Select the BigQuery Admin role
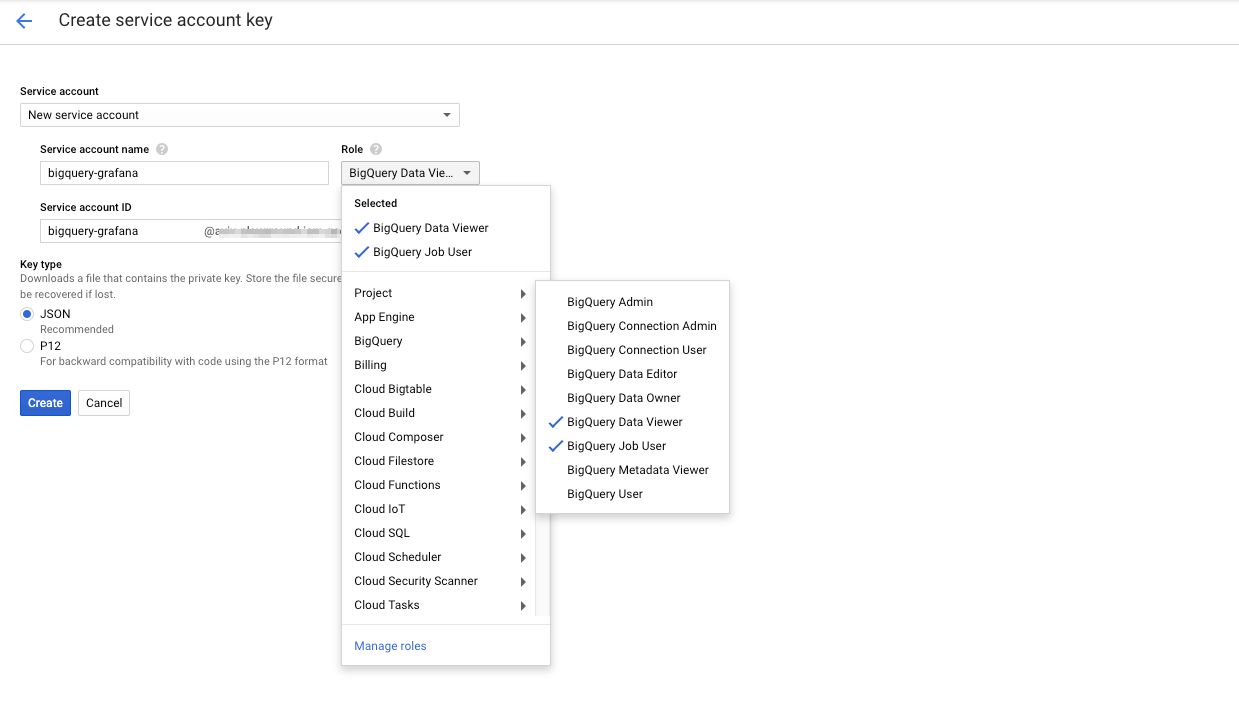This screenshot has width=1239, height=703. (632, 302)
